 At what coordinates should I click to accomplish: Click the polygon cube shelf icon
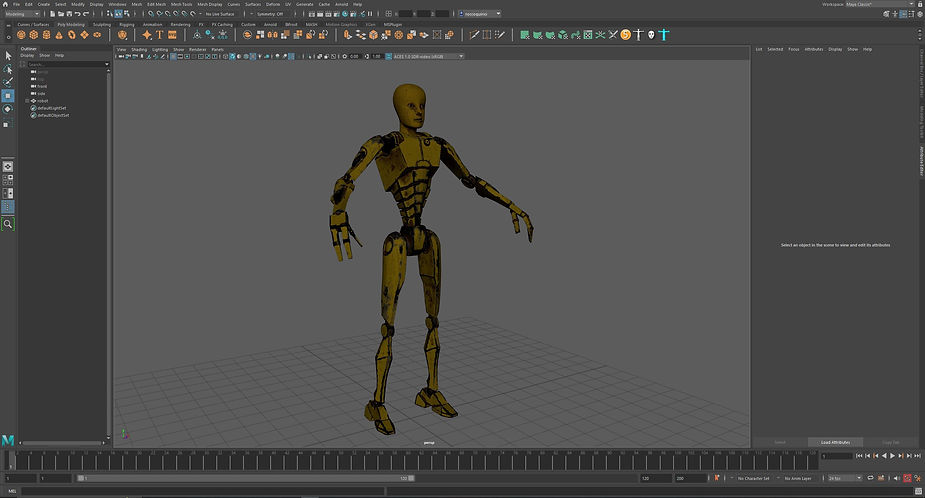pyautogui.click(x=34, y=35)
